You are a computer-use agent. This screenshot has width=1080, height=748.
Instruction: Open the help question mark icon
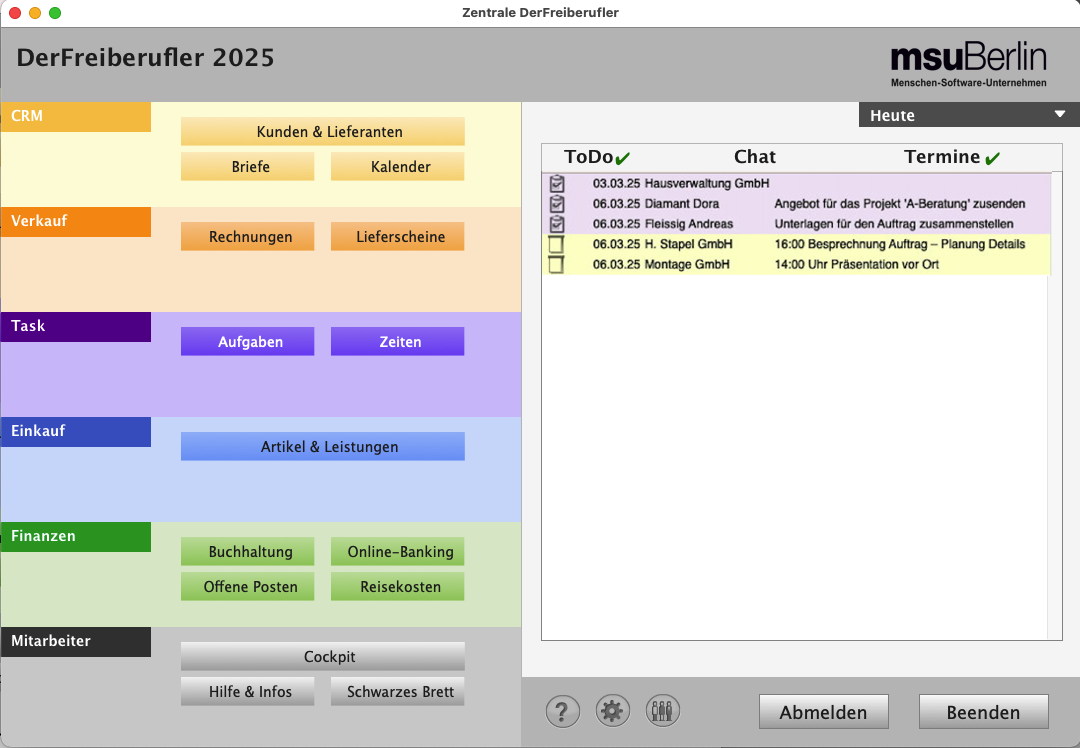(x=563, y=711)
